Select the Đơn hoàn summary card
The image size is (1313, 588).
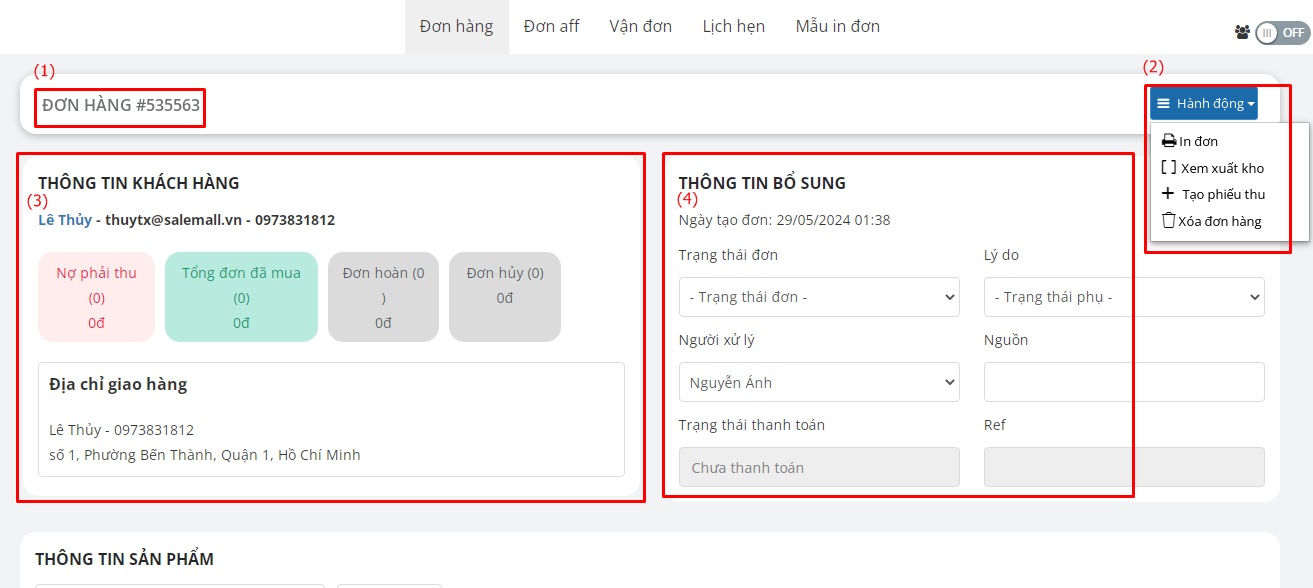coord(383,297)
